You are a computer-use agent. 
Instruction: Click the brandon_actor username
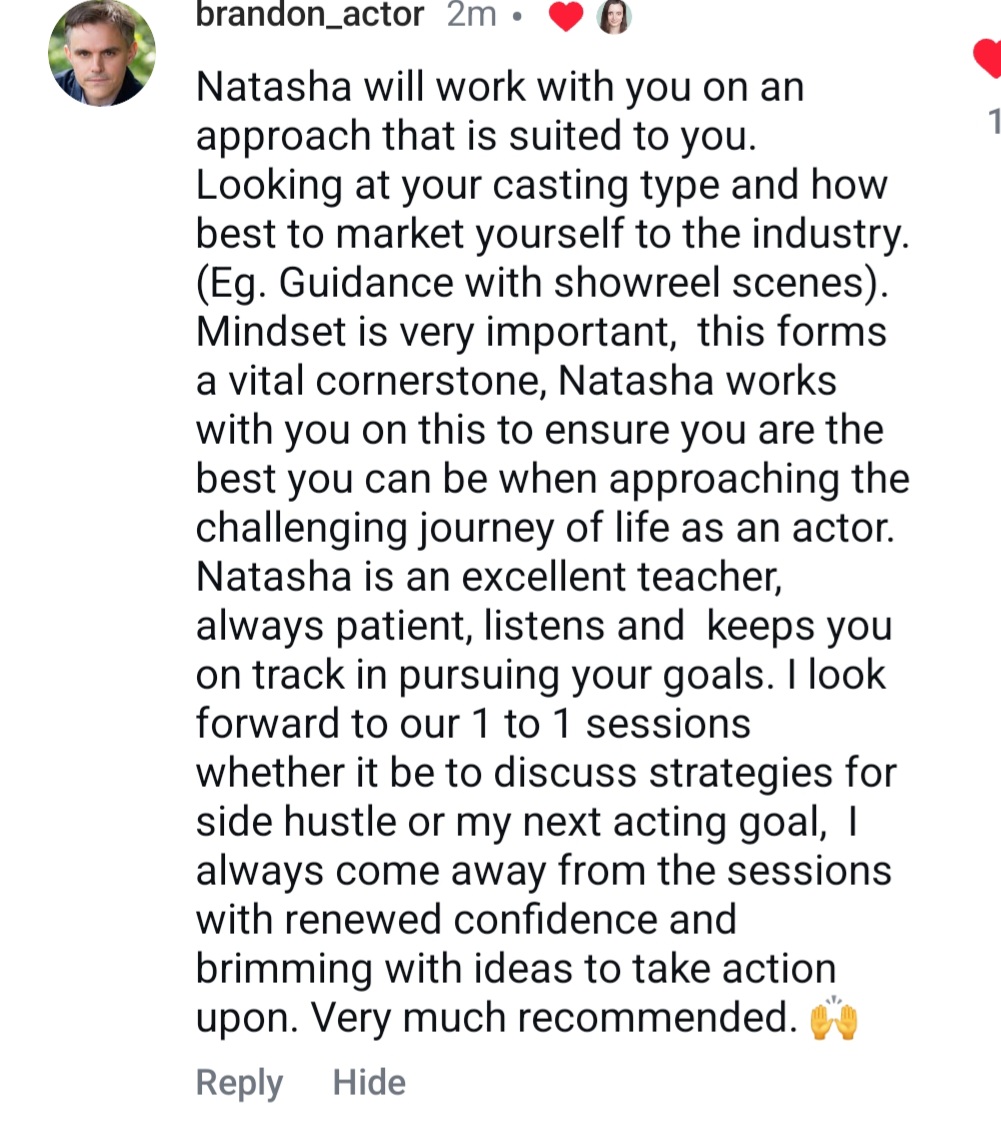310,15
